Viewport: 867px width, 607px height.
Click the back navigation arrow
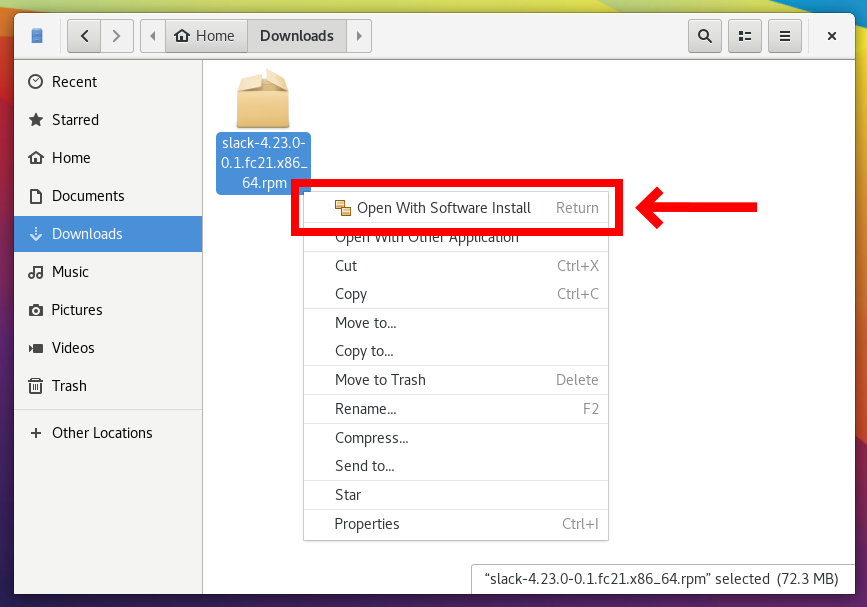pyautogui.click(x=84, y=36)
